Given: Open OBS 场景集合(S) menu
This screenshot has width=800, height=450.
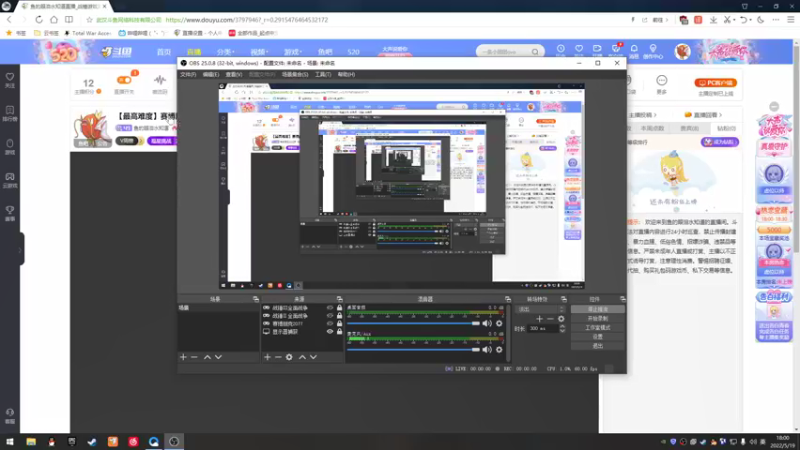Looking at the screenshot, I should tap(295, 74).
